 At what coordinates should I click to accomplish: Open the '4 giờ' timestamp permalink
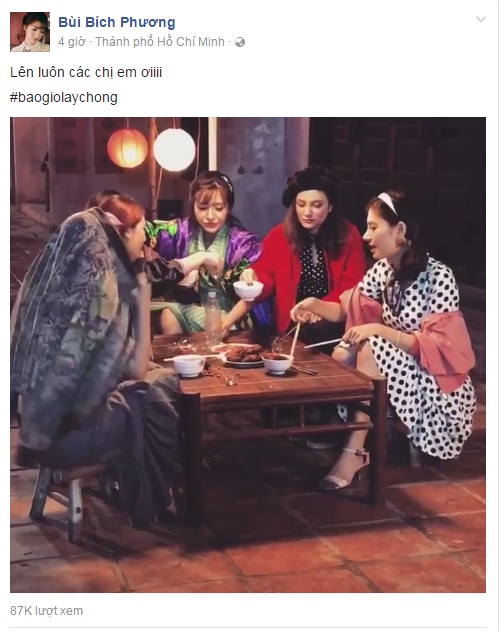click(x=72, y=42)
